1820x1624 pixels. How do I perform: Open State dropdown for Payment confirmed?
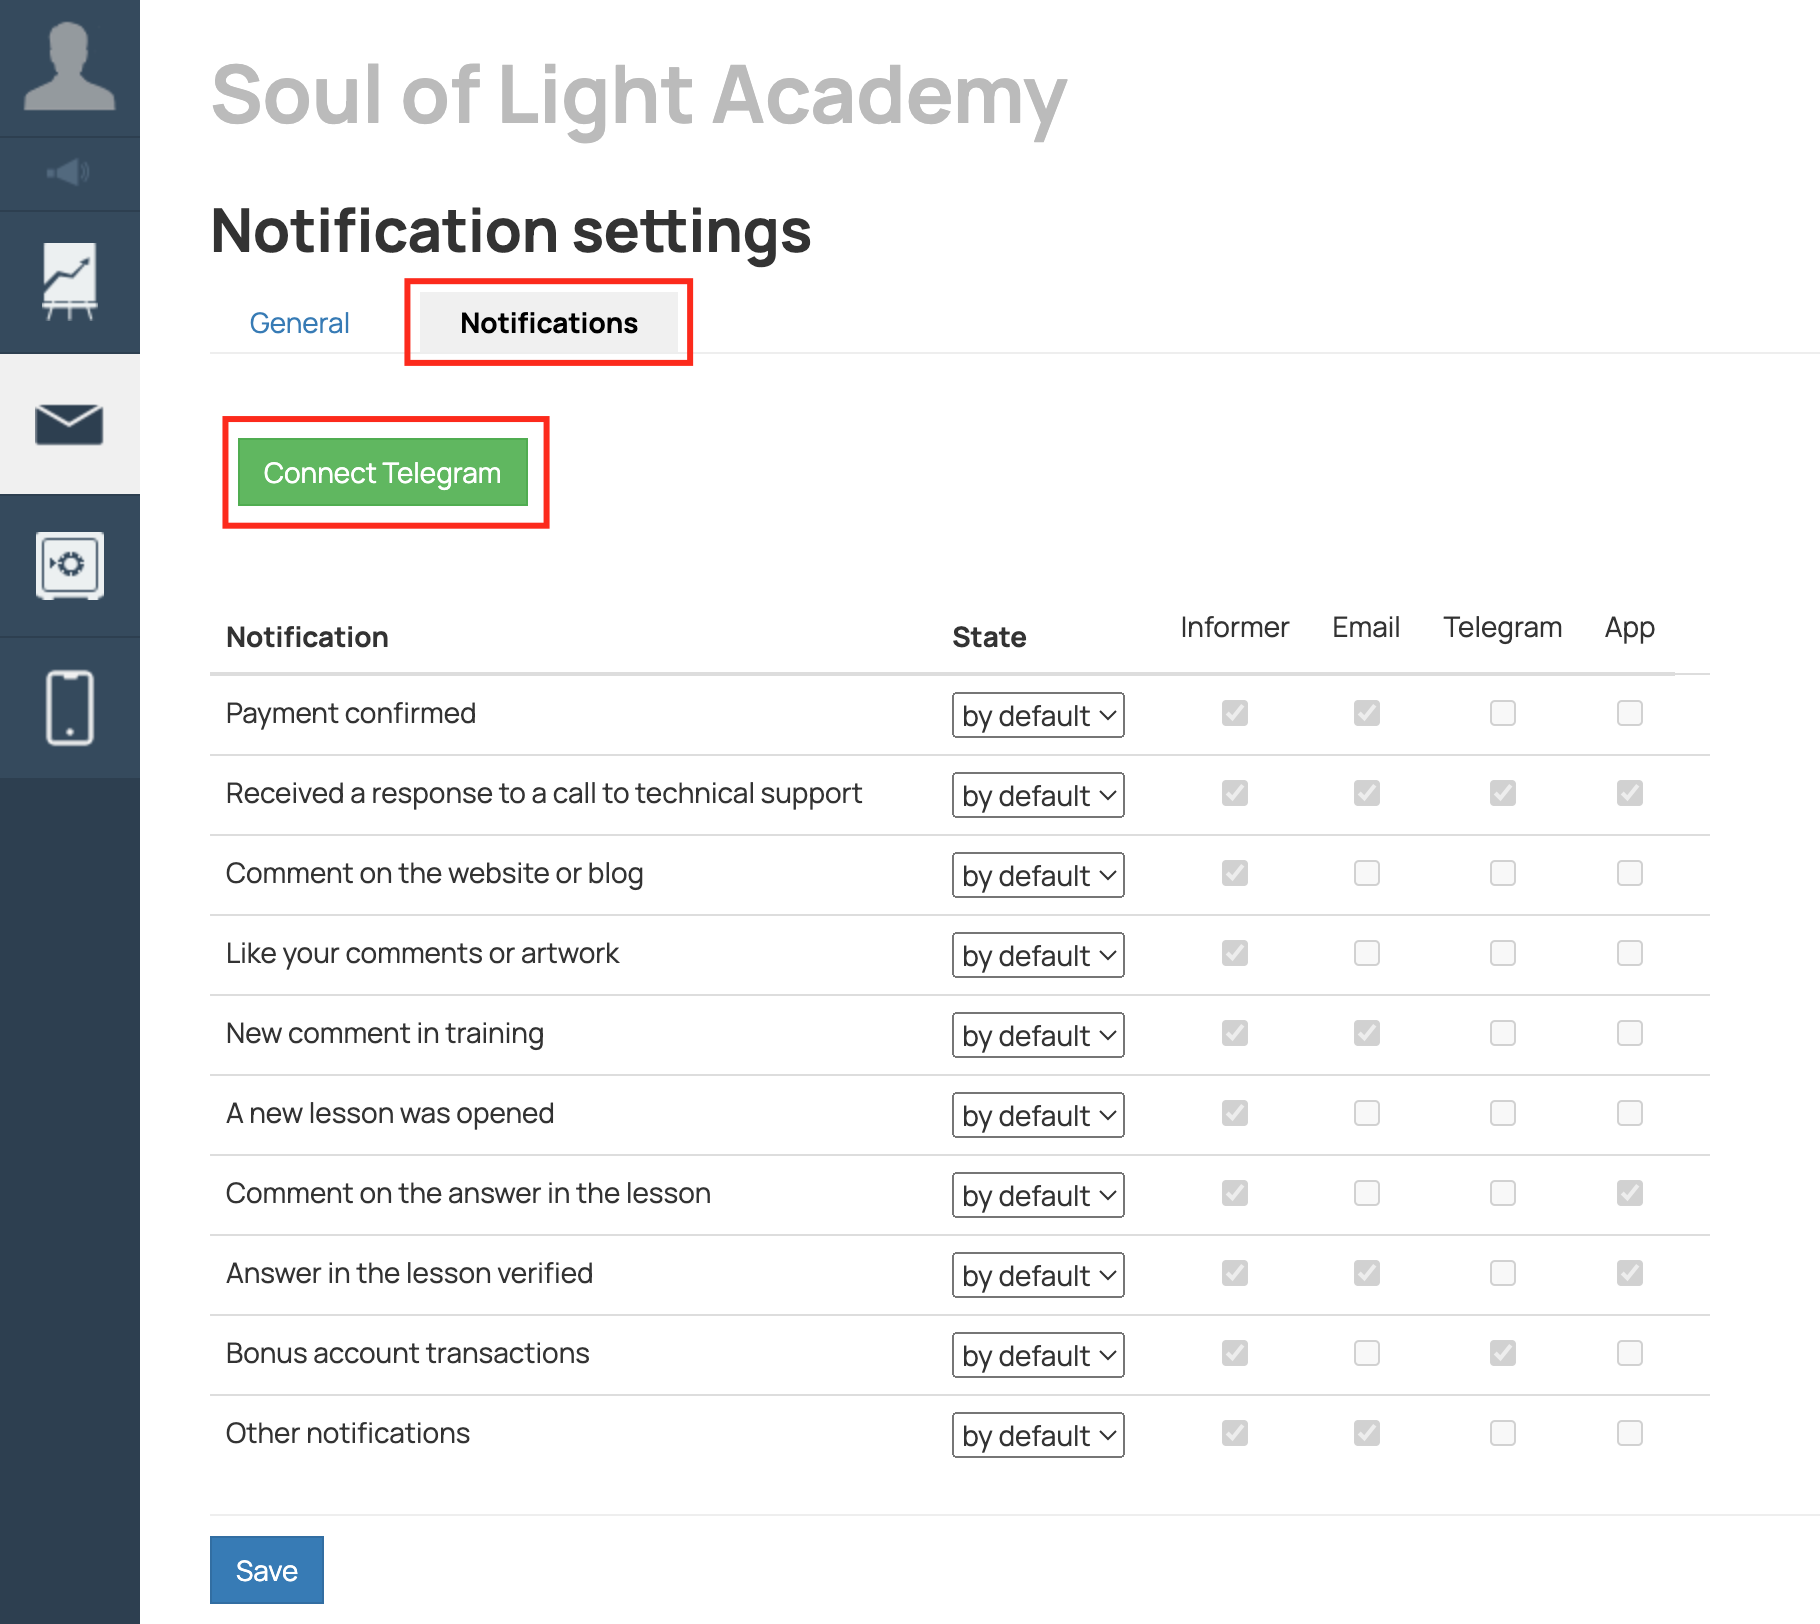coord(1037,715)
